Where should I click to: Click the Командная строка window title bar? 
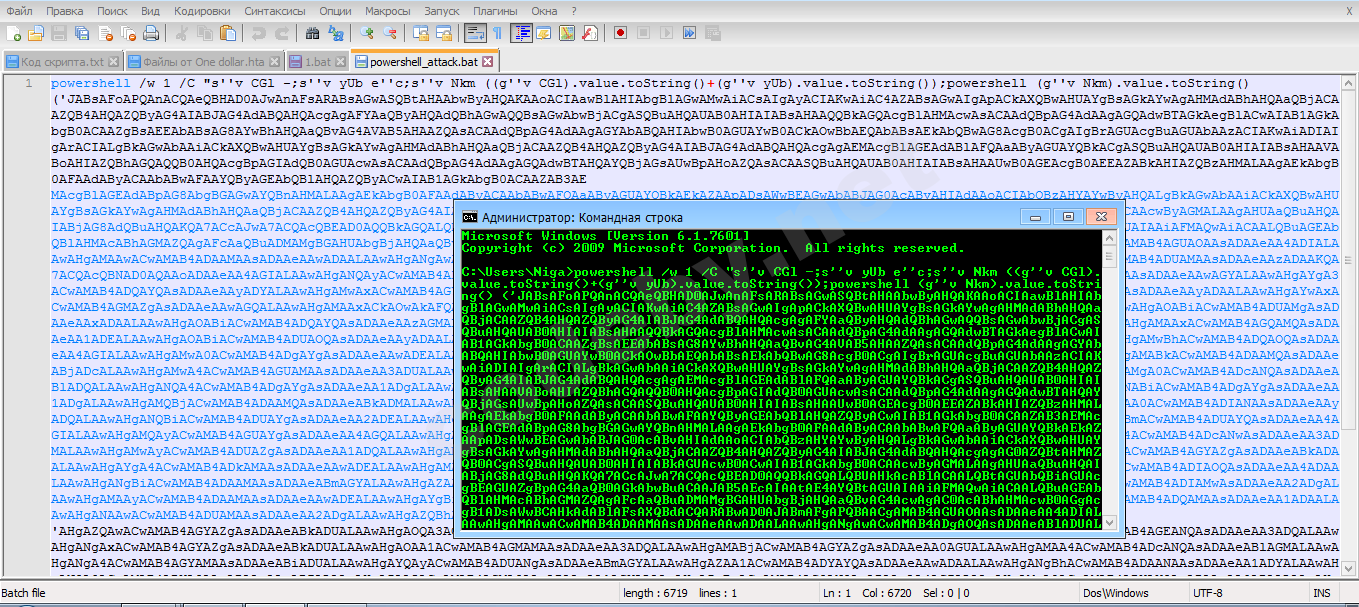(790, 216)
